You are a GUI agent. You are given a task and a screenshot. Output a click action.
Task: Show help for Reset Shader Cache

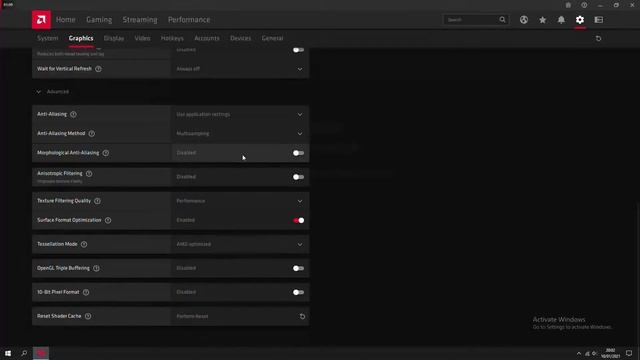(88, 316)
